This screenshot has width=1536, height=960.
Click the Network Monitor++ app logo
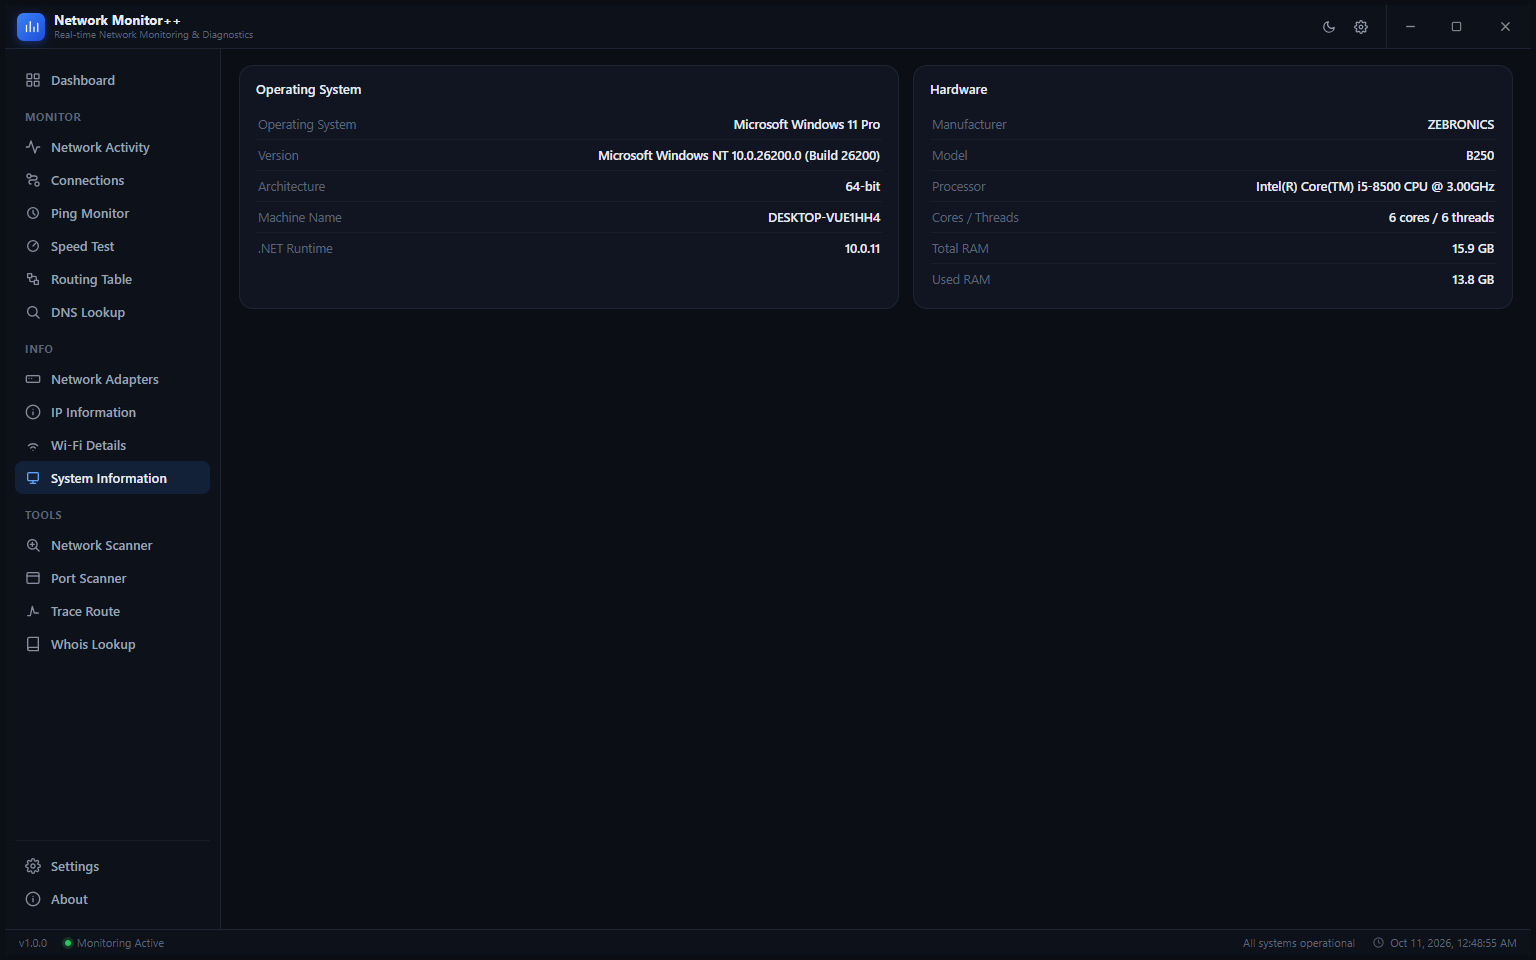pos(31,27)
